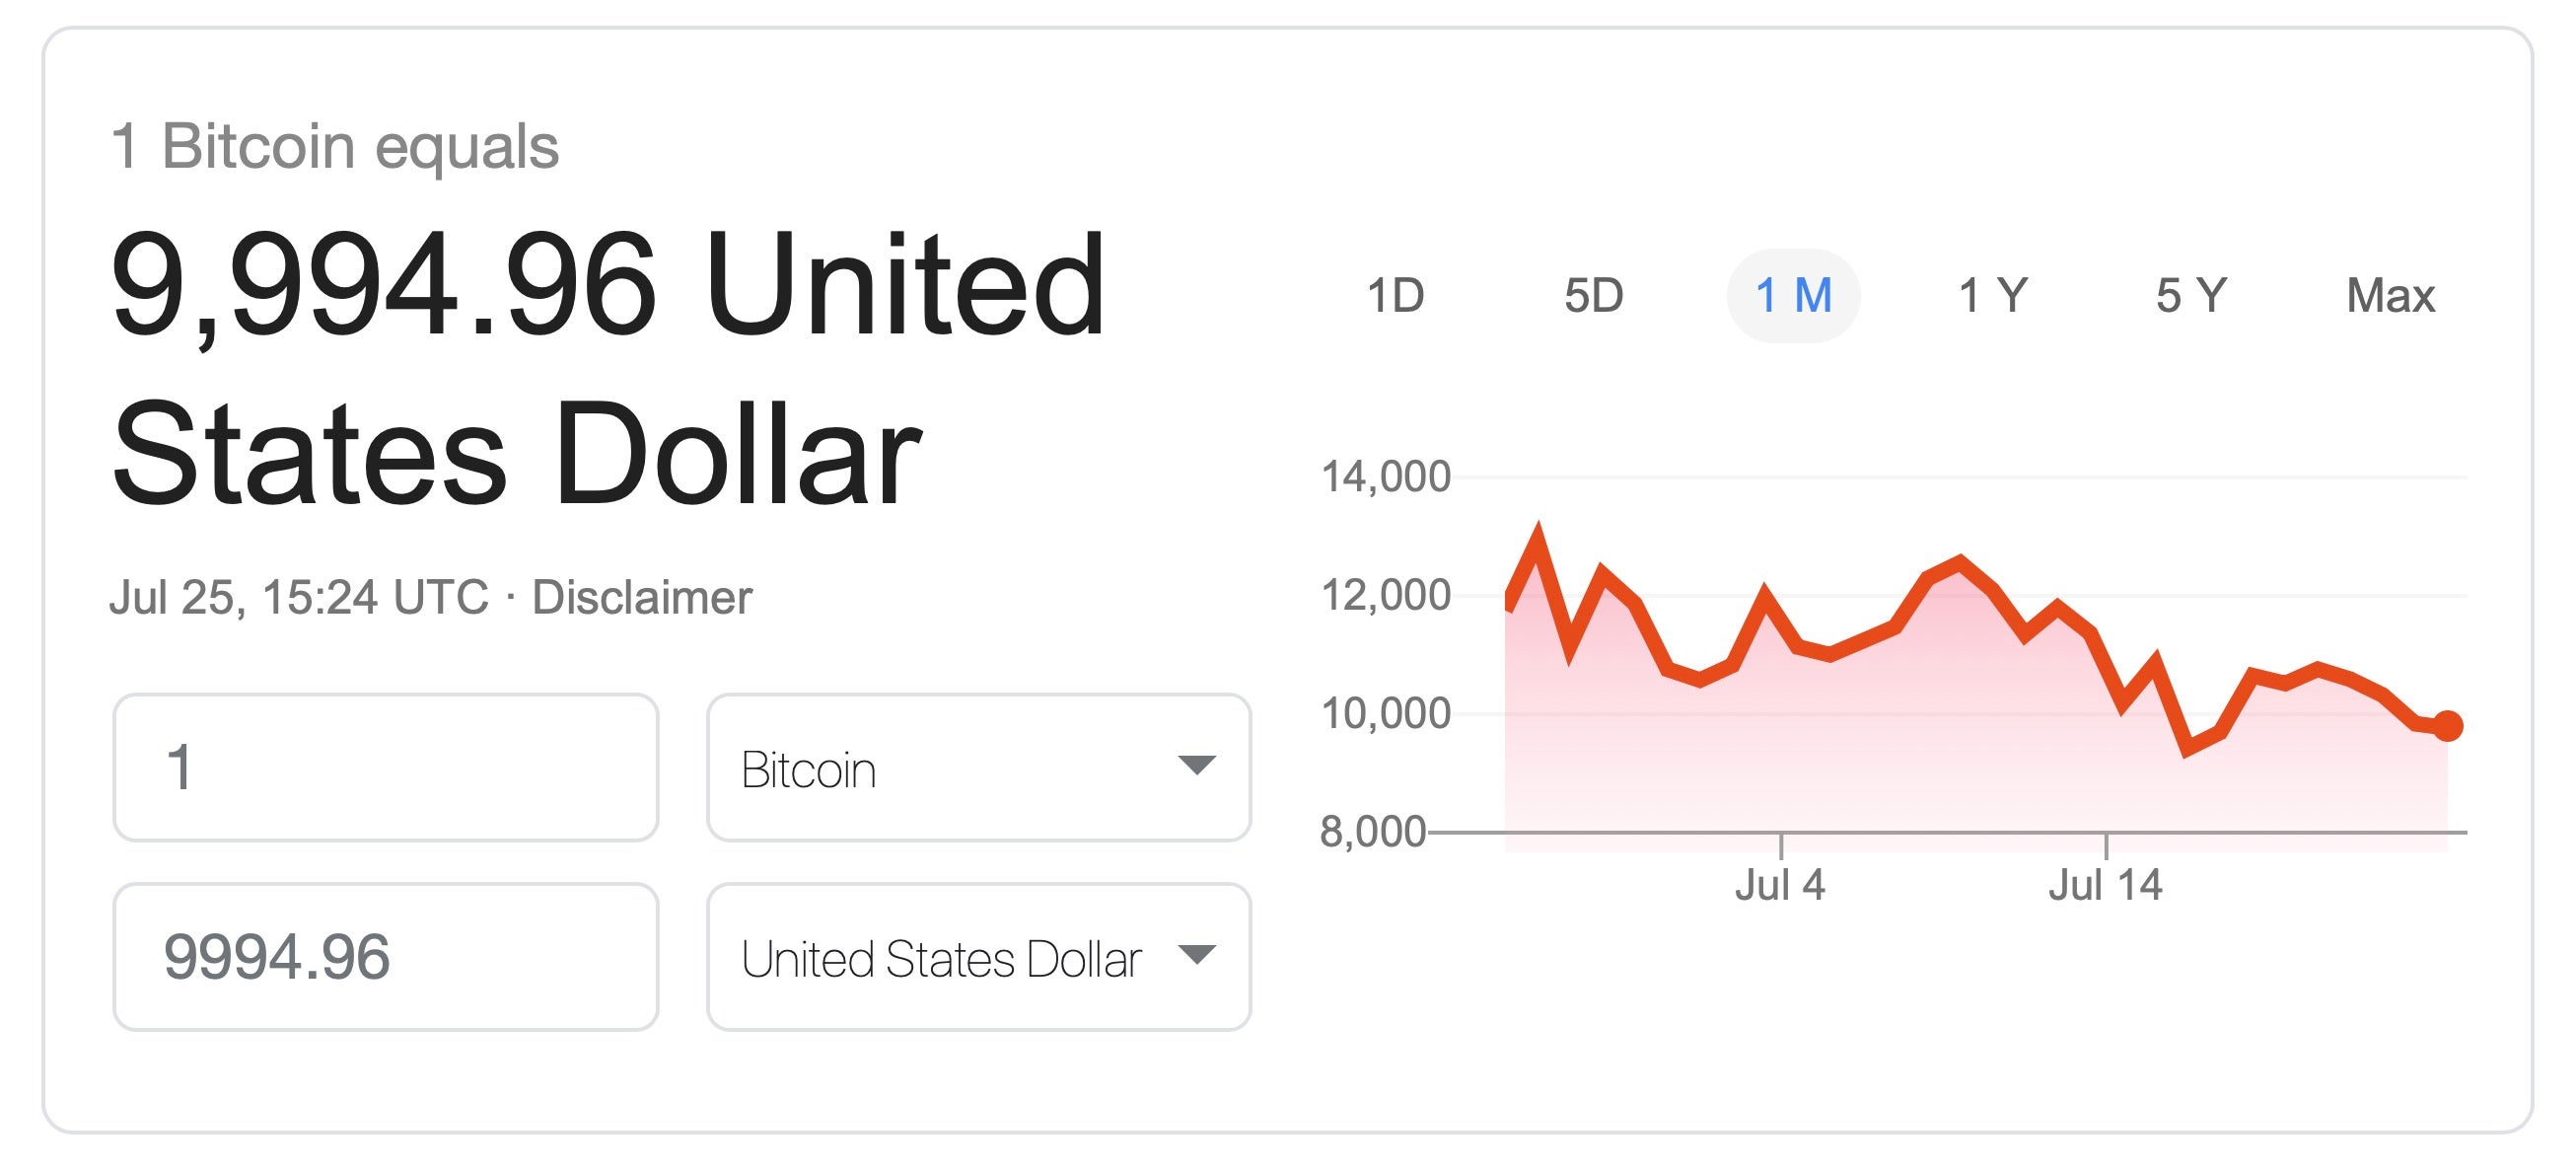The image size is (2576, 1172).
Task: Click the Bitcoin amount field showing 1
Action: tap(385, 768)
